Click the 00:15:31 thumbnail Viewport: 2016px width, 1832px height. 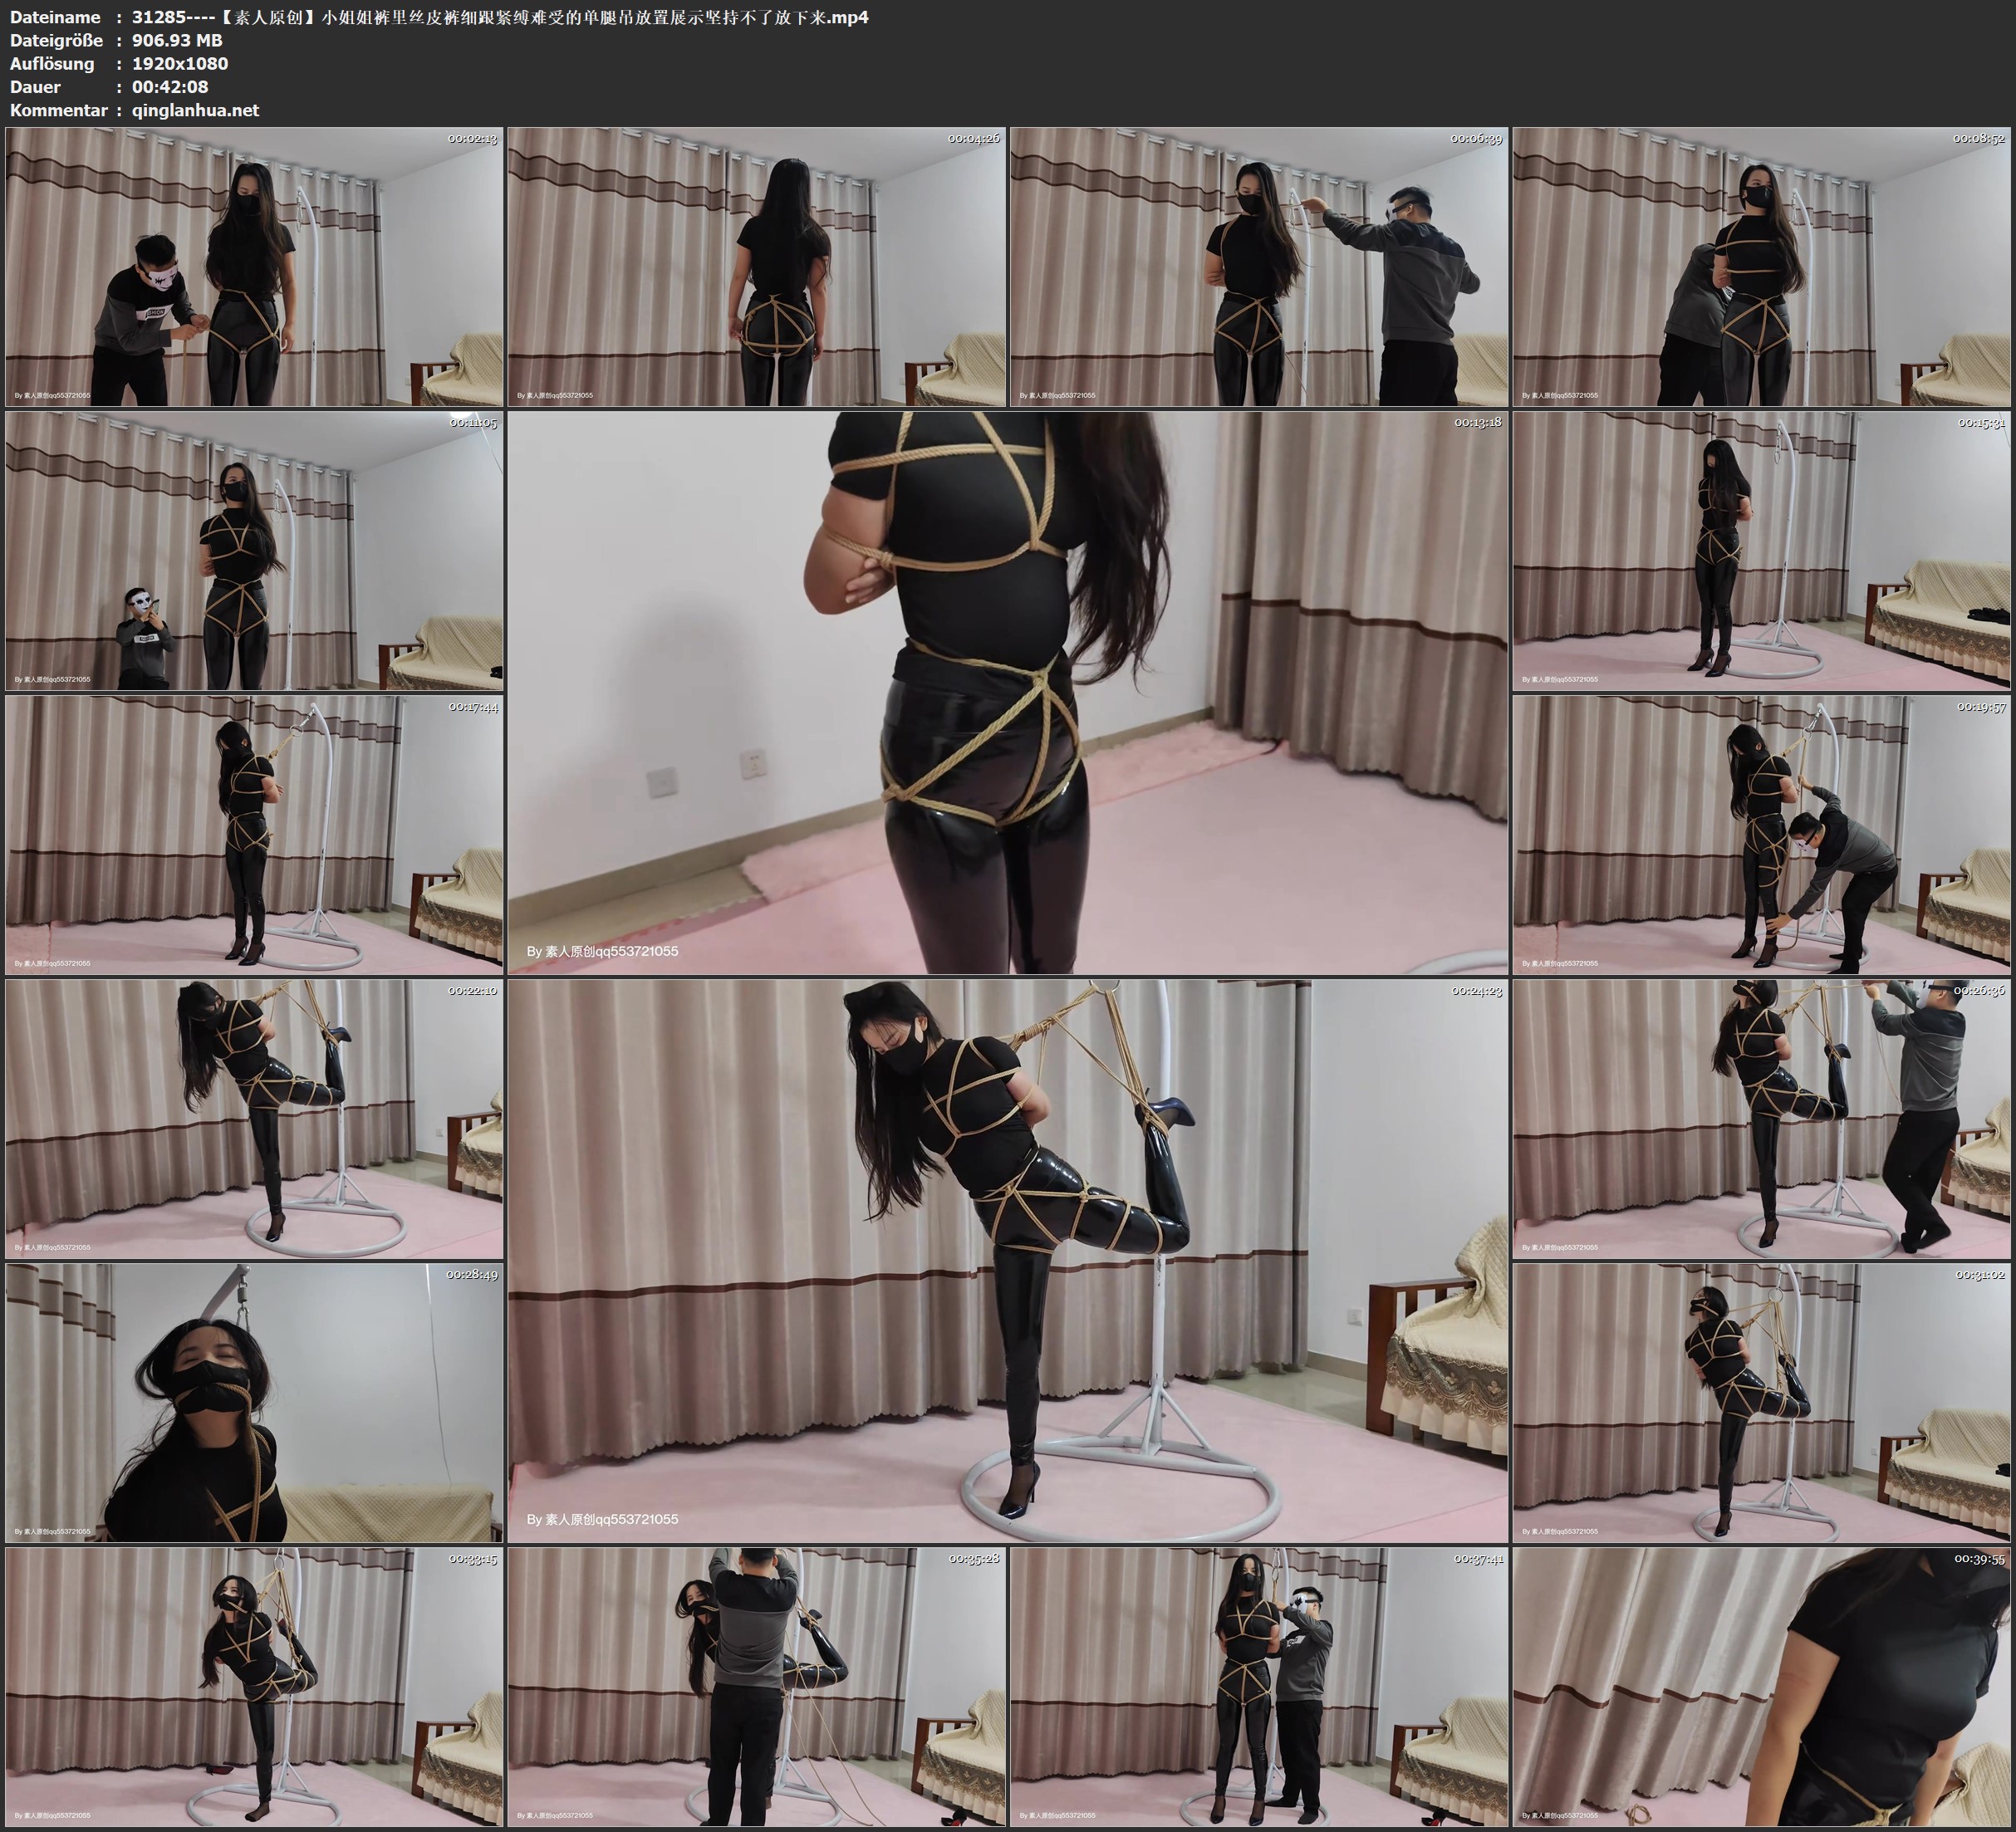(x=1761, y=550)
